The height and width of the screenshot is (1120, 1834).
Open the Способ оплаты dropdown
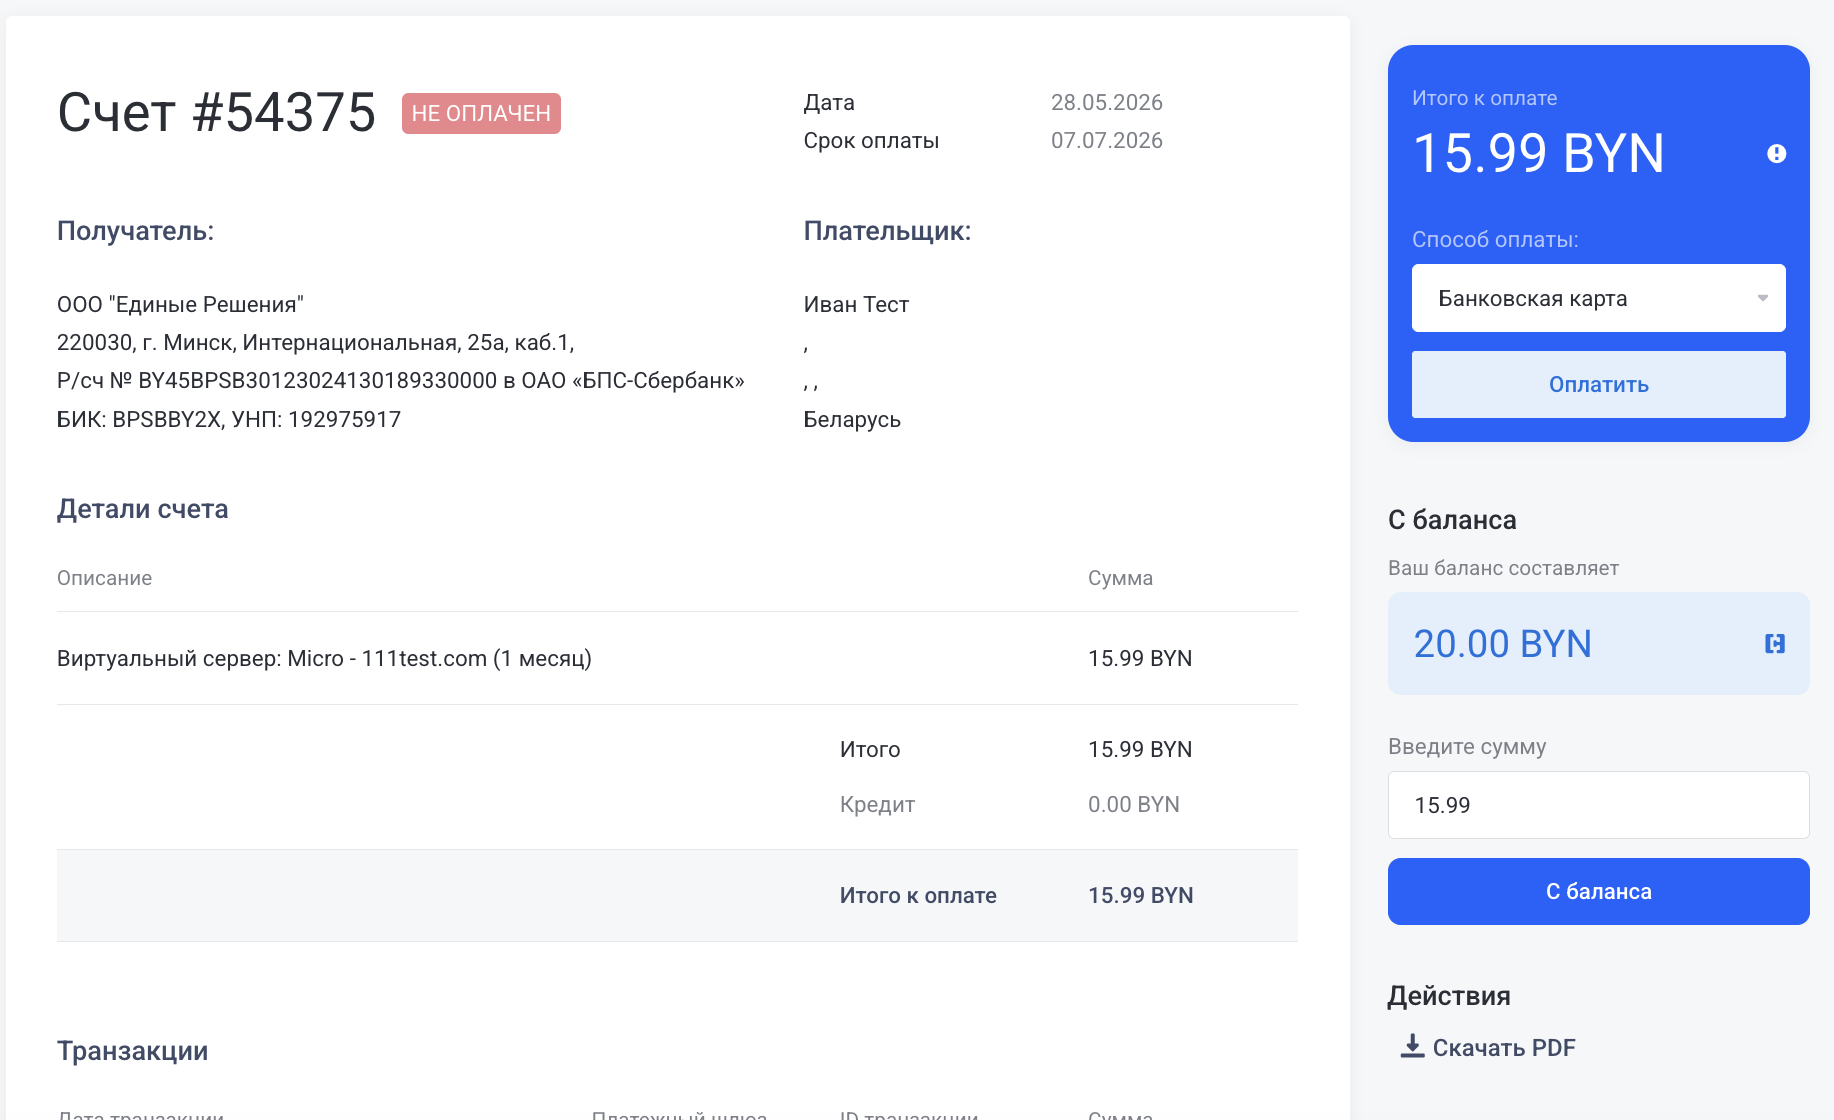(x=1598, y=298)
